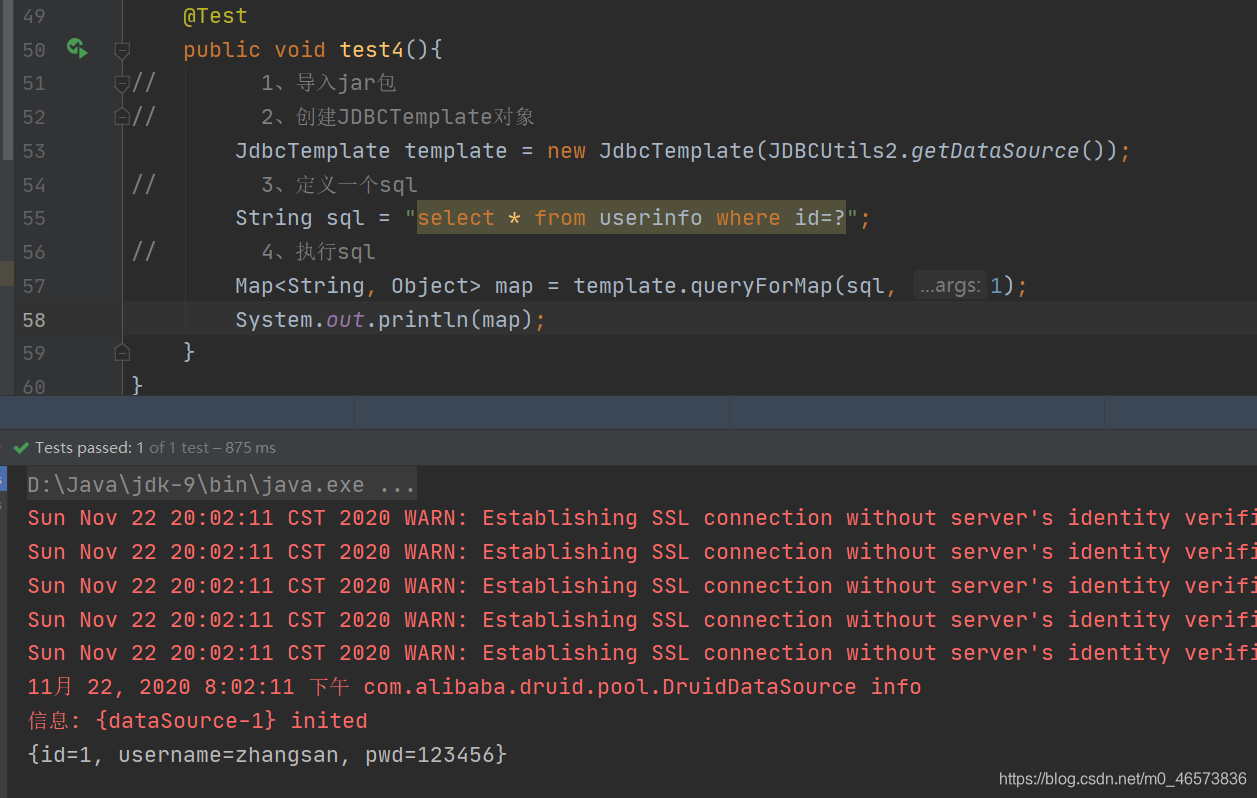Click the queryForMap method call on line 57
1257x798 pixels.
762,286
